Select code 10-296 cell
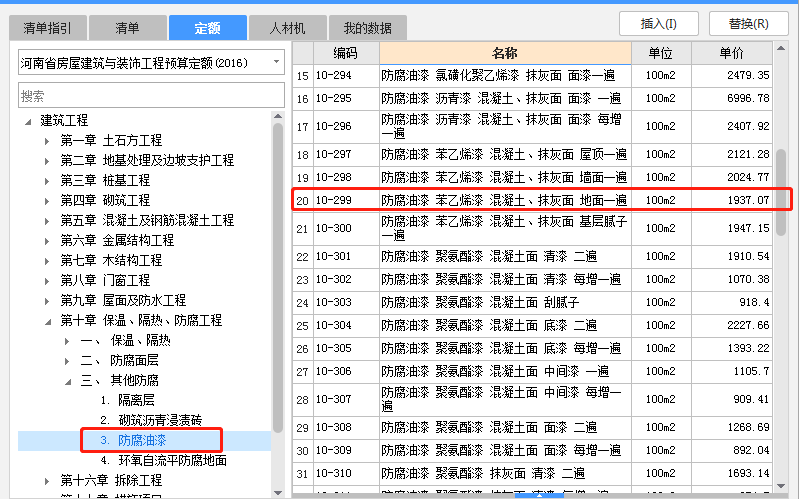This screenshot has height=499, width=799. (x=346, y=126)
